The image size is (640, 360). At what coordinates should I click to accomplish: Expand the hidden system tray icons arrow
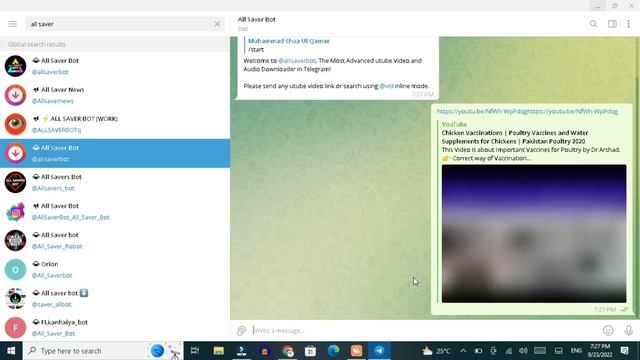coord(463,351)
